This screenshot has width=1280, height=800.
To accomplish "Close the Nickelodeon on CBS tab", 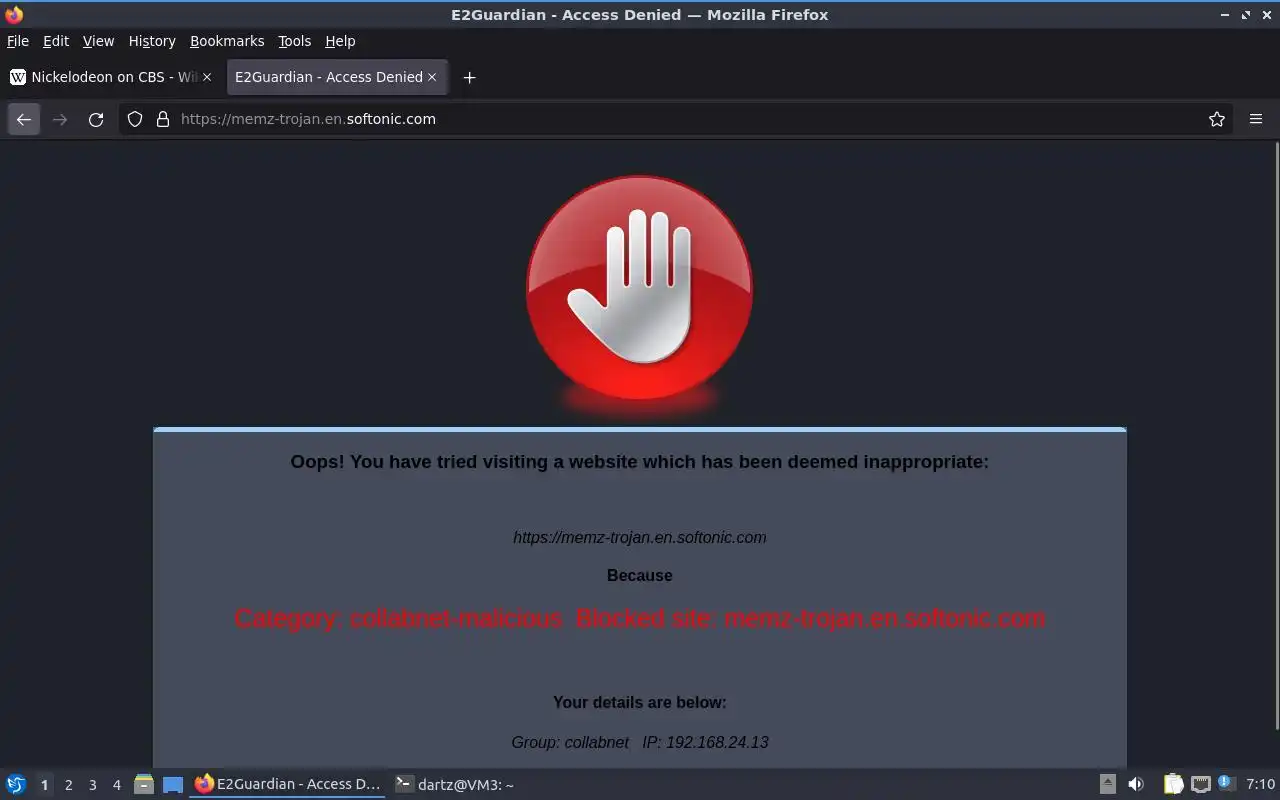I will 207,77.
